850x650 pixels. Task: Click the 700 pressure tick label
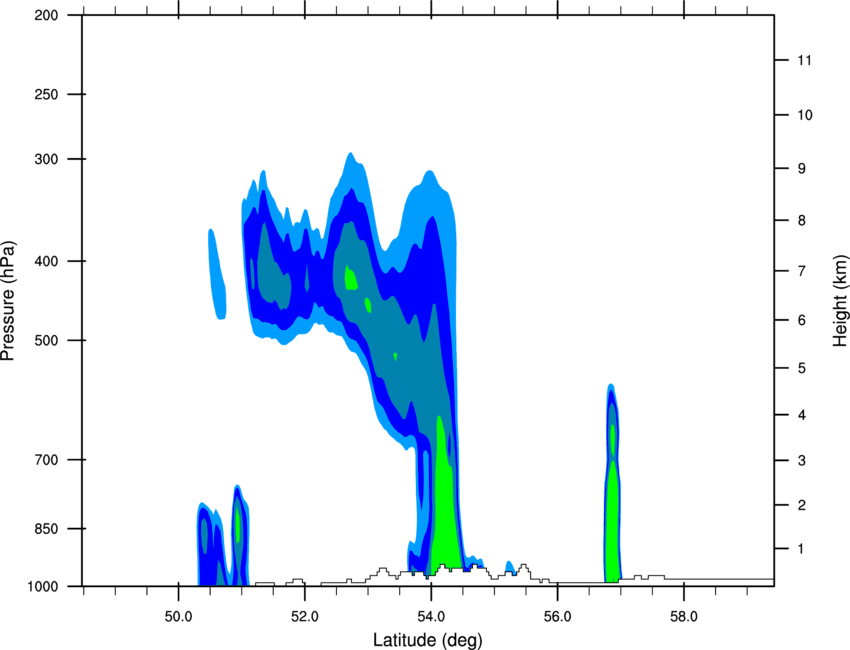(x=46, y=460)
